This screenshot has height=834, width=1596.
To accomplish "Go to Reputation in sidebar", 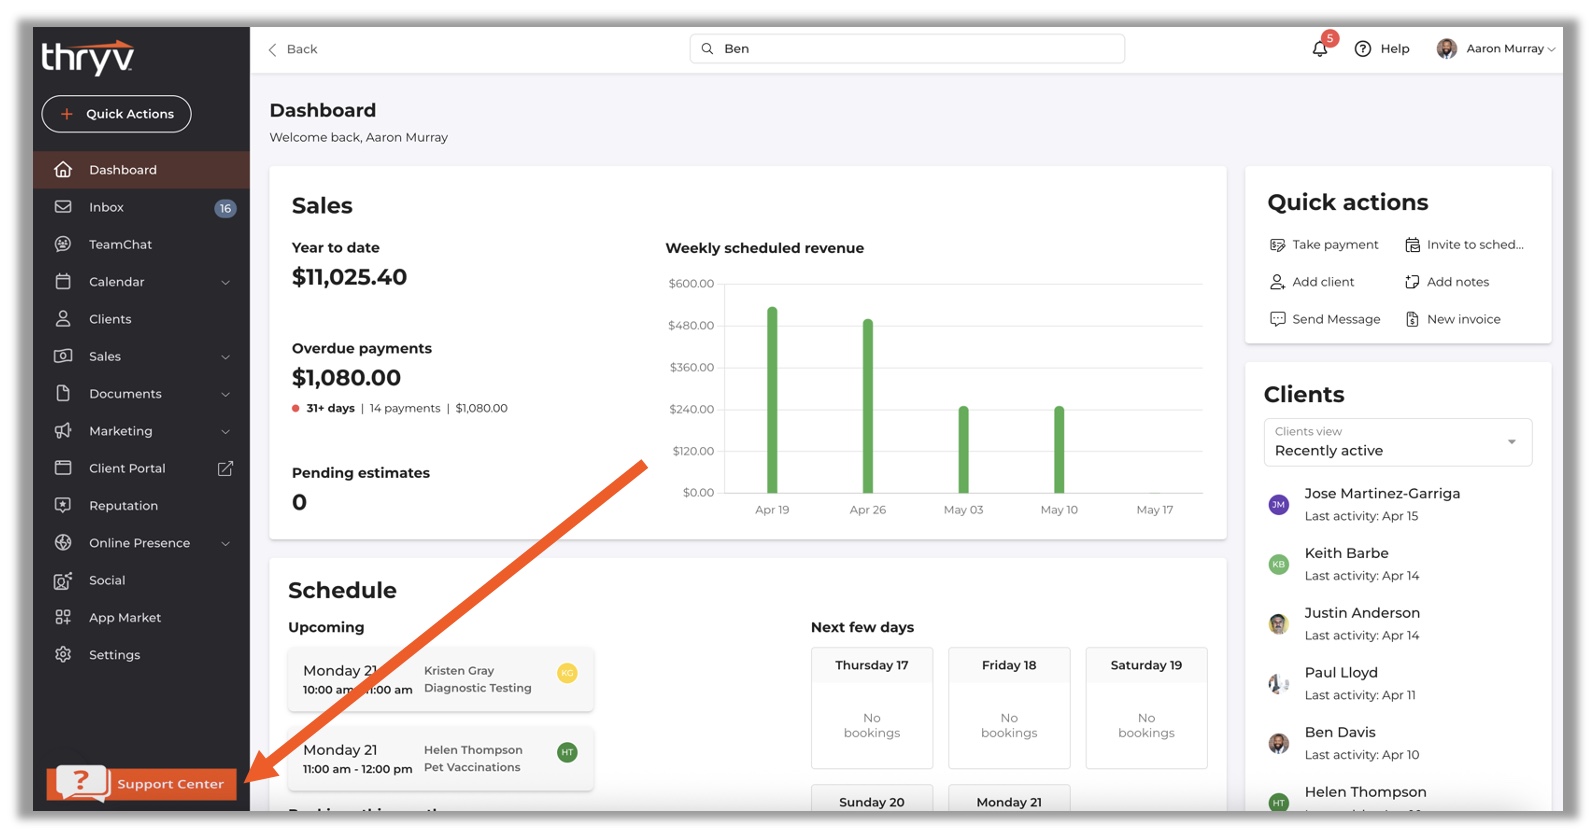I will pyautogui.click(x=141, y=505).
